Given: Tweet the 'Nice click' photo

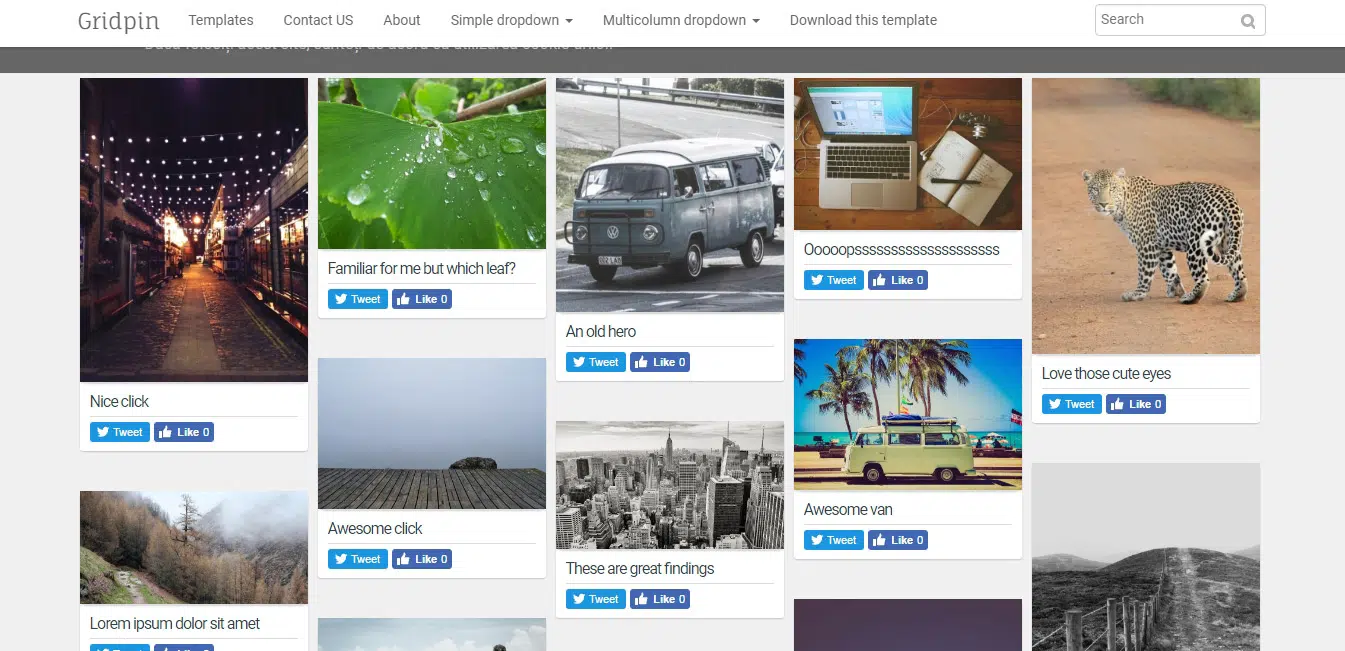Looking at the screenshot, I should 120,432.
